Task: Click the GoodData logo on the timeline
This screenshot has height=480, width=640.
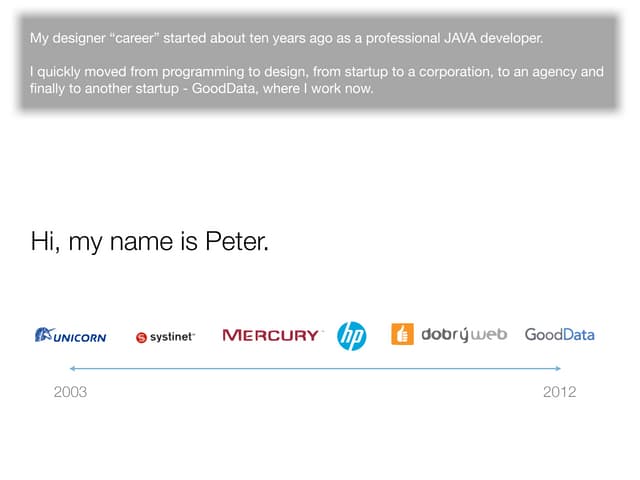Action: [x=559, y=334]
